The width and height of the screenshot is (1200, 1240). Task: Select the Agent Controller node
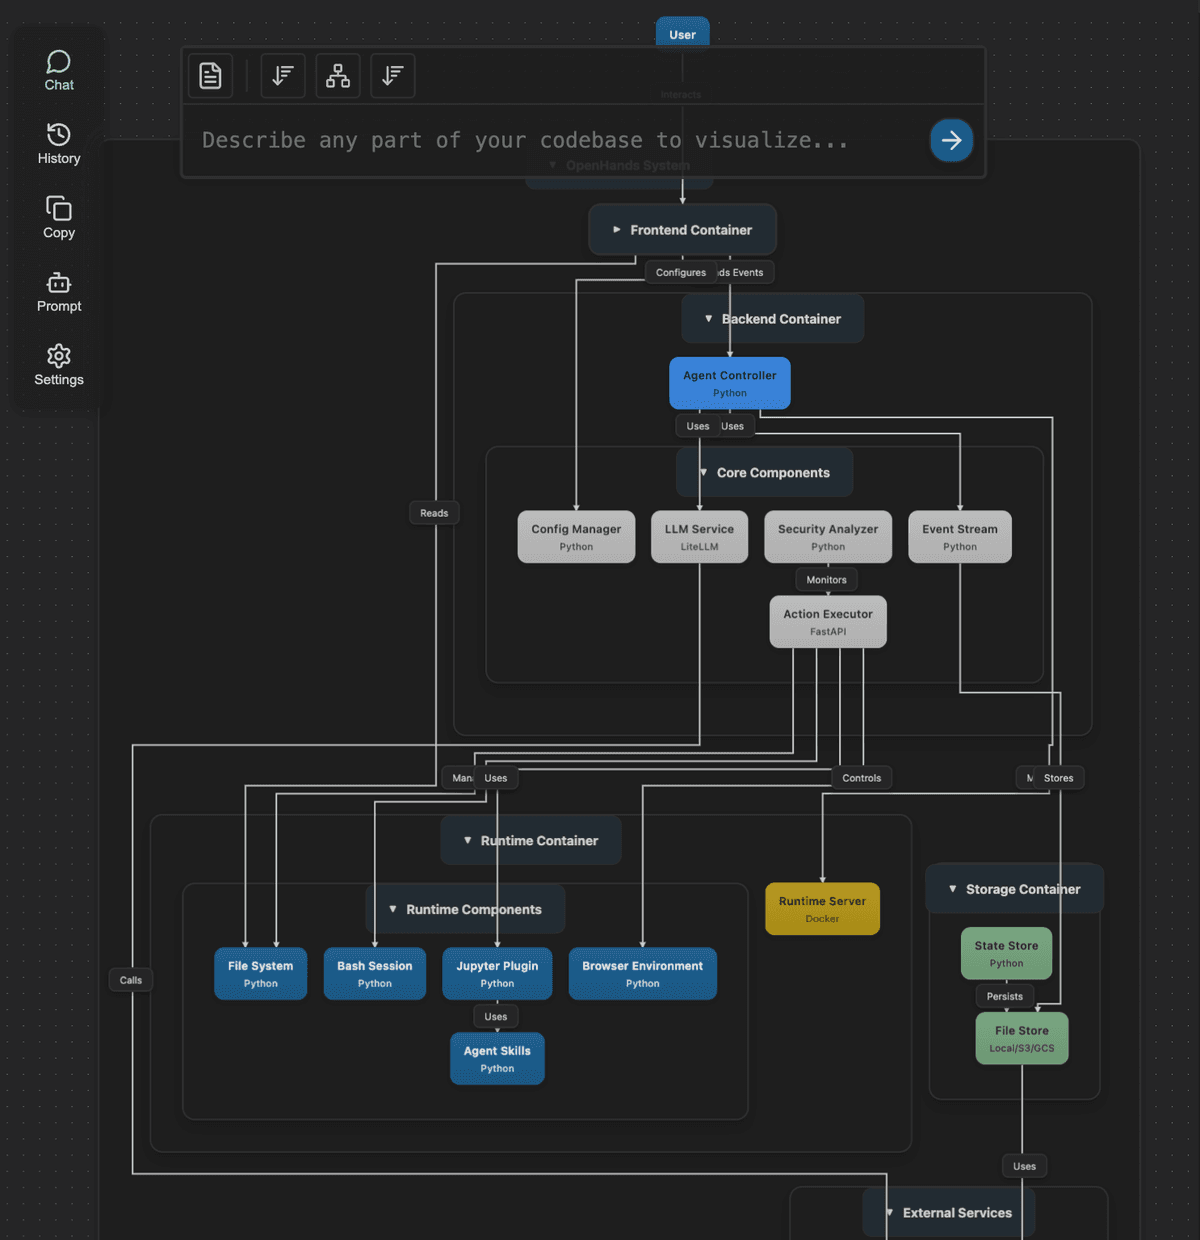tap(730, 383)
